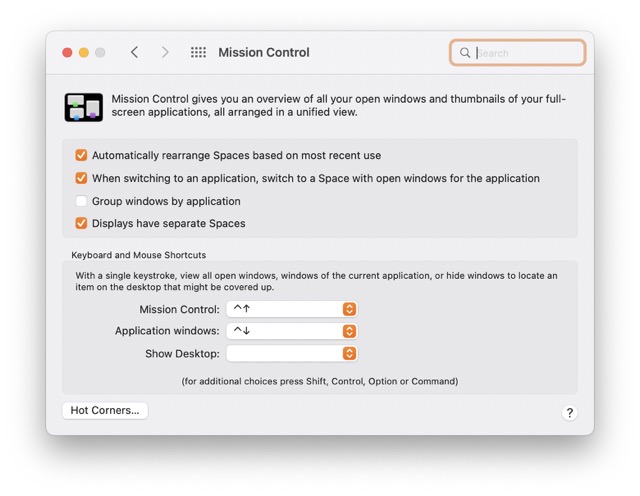Open help with the question mark button

click(569, 412)
